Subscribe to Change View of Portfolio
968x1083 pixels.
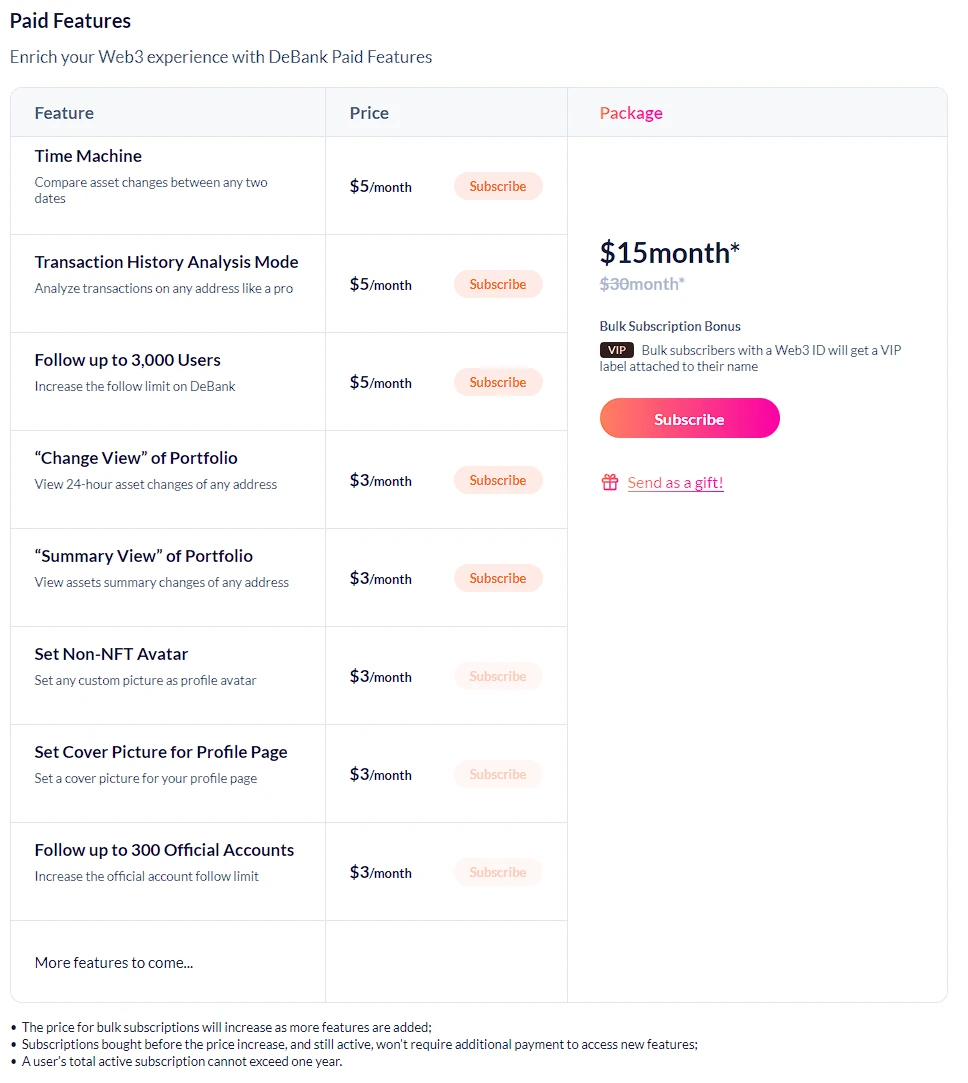497,480
